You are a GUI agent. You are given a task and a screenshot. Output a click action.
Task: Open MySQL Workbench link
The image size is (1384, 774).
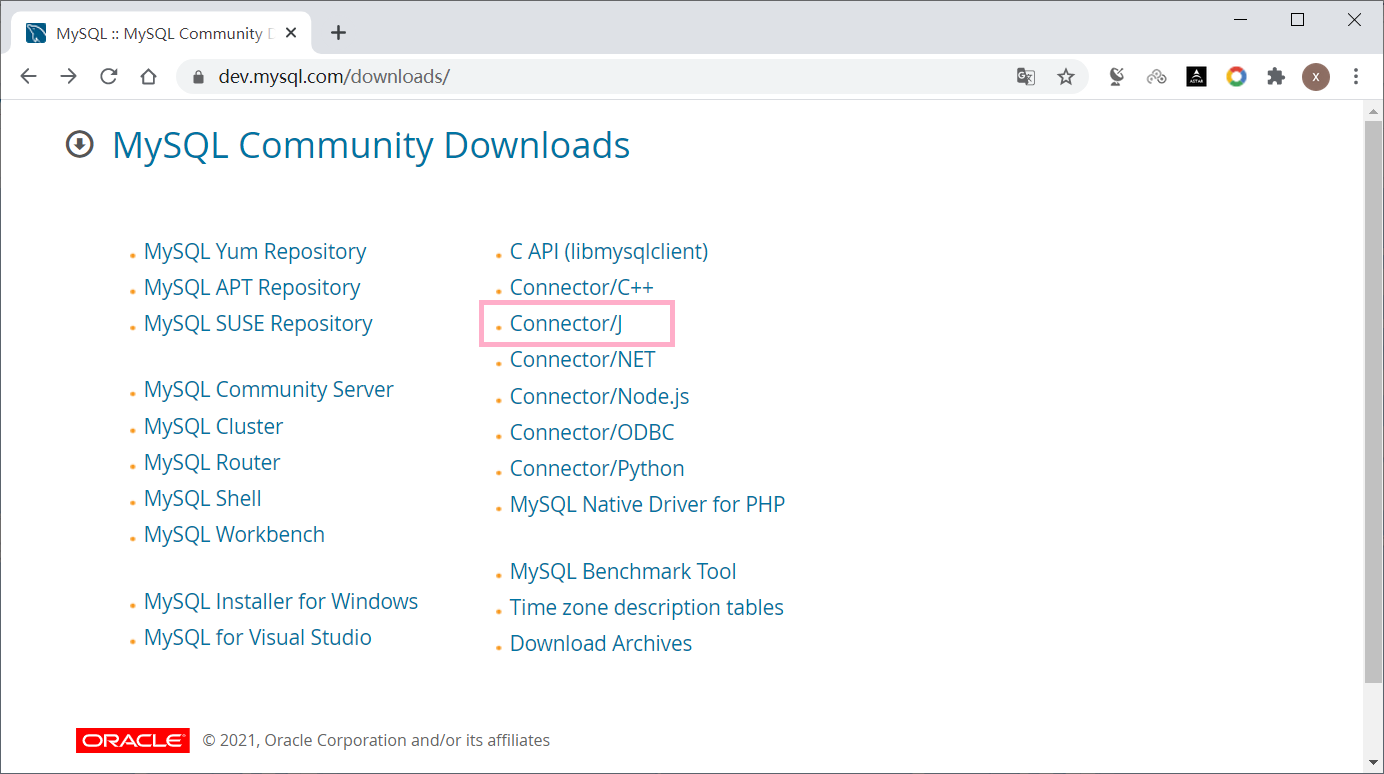pyautogui.click(x=234, y=534)
